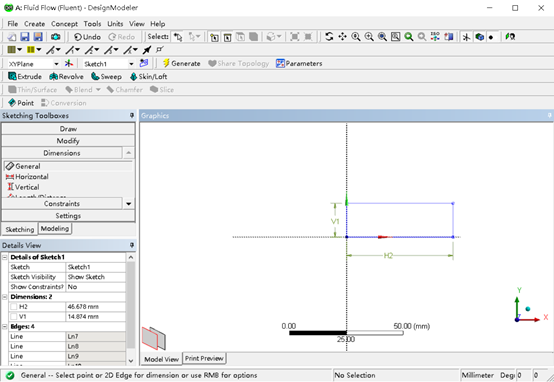Collapse the Details of Sketch1 section
Screen dimensions: 554x382
[x=5, y=257]
